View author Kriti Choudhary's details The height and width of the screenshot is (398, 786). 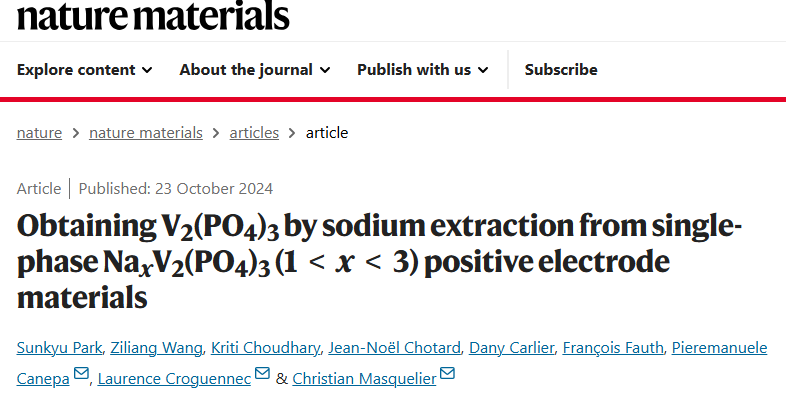(x=265, y=347)
